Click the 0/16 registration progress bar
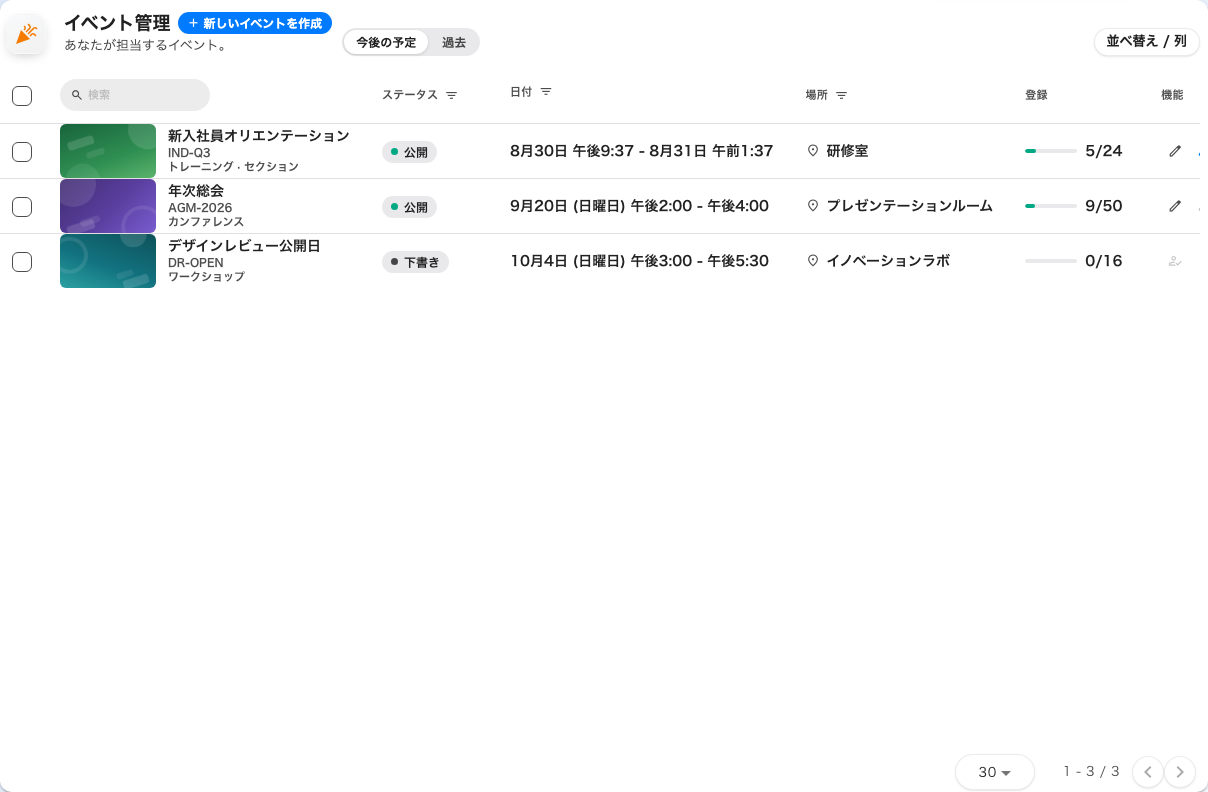 point(1050,261)
